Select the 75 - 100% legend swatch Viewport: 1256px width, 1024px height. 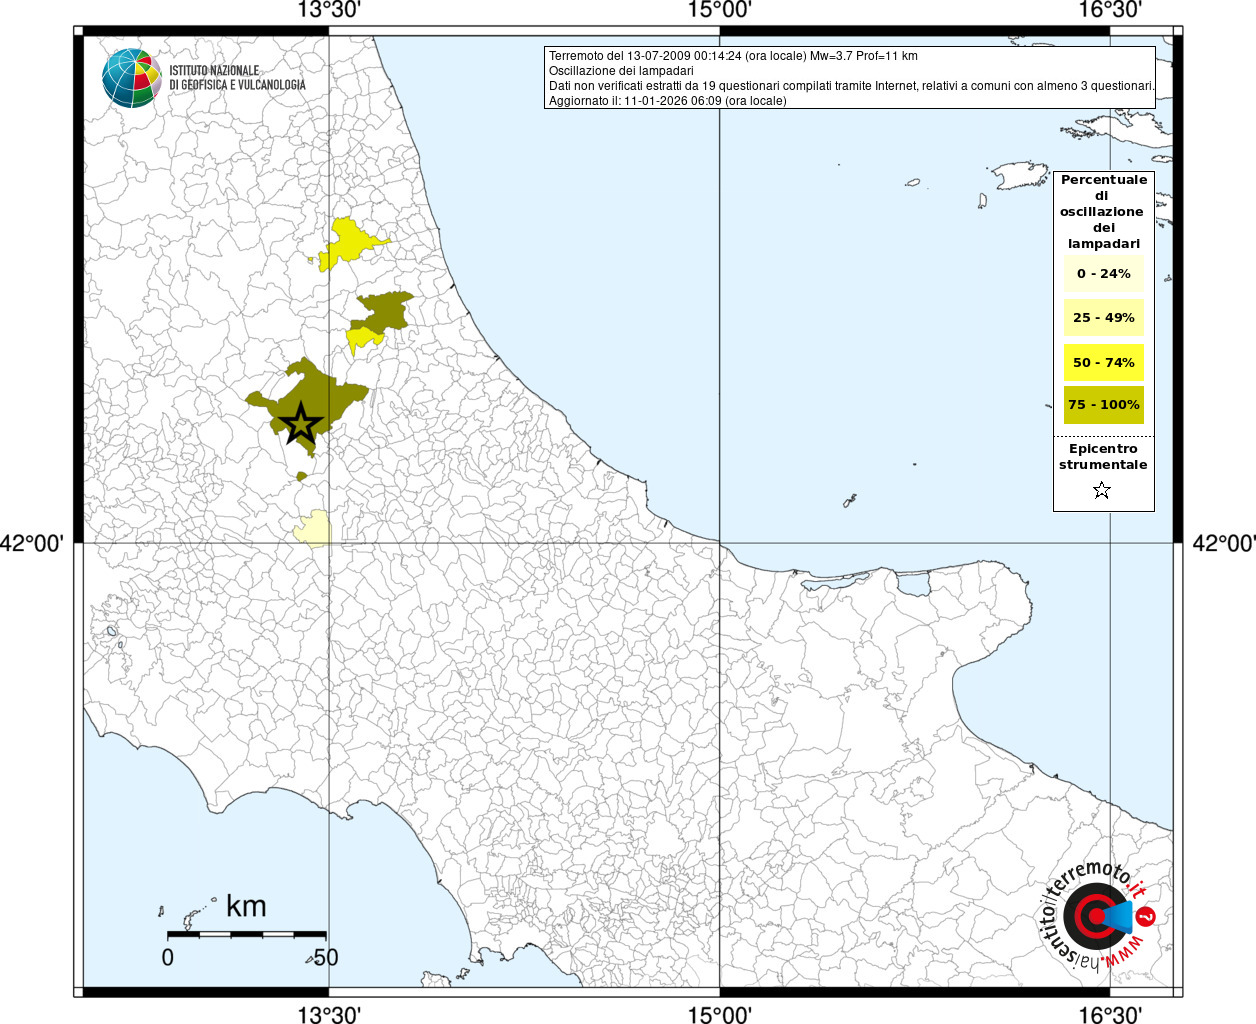pyautogui.click(x=1103, y=405)
